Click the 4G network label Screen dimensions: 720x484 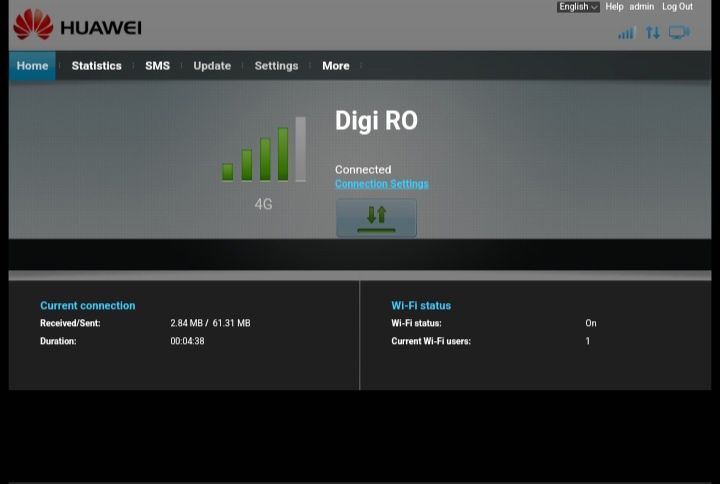pos(264,204)
